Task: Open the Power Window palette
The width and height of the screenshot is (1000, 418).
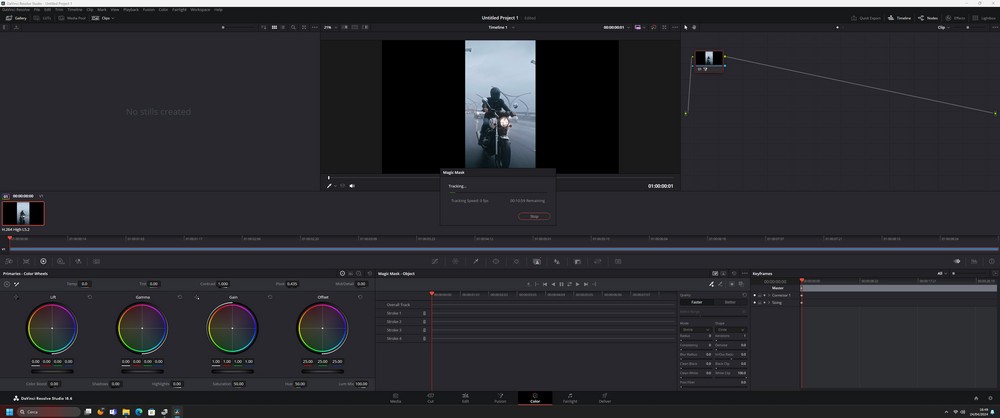Action: point(496,261)
